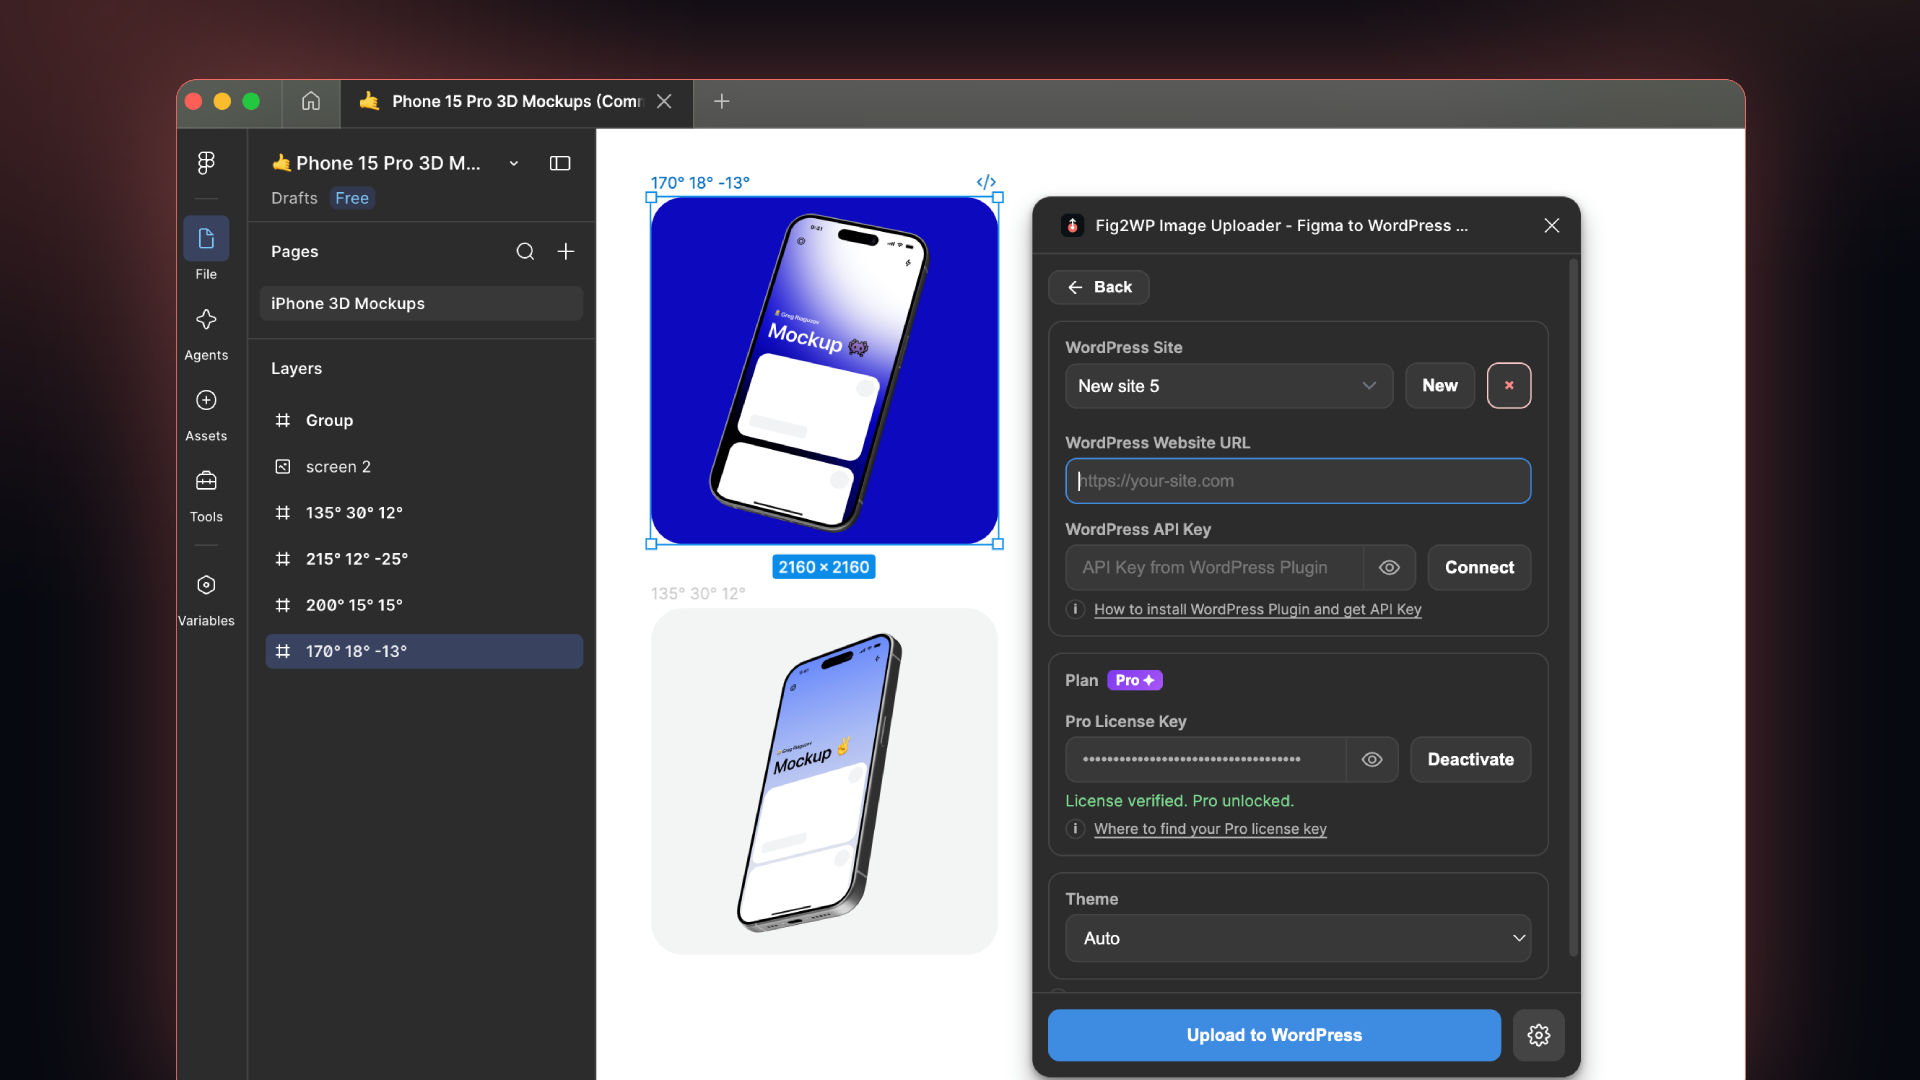The width and height of the screenshot is (1920, 1080).
Task: Click the Pro plan badge
Action: (1135, 681)
